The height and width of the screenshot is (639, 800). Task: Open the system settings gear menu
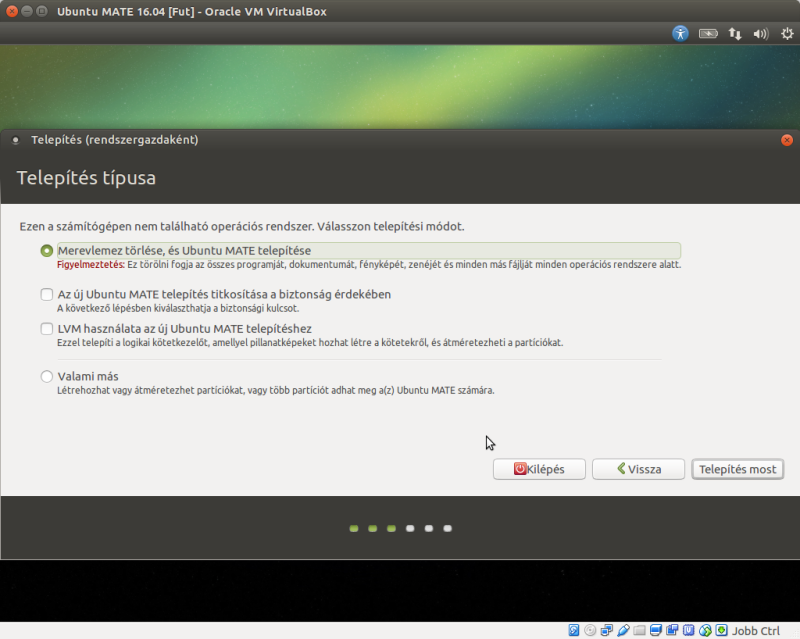point(787,34)
